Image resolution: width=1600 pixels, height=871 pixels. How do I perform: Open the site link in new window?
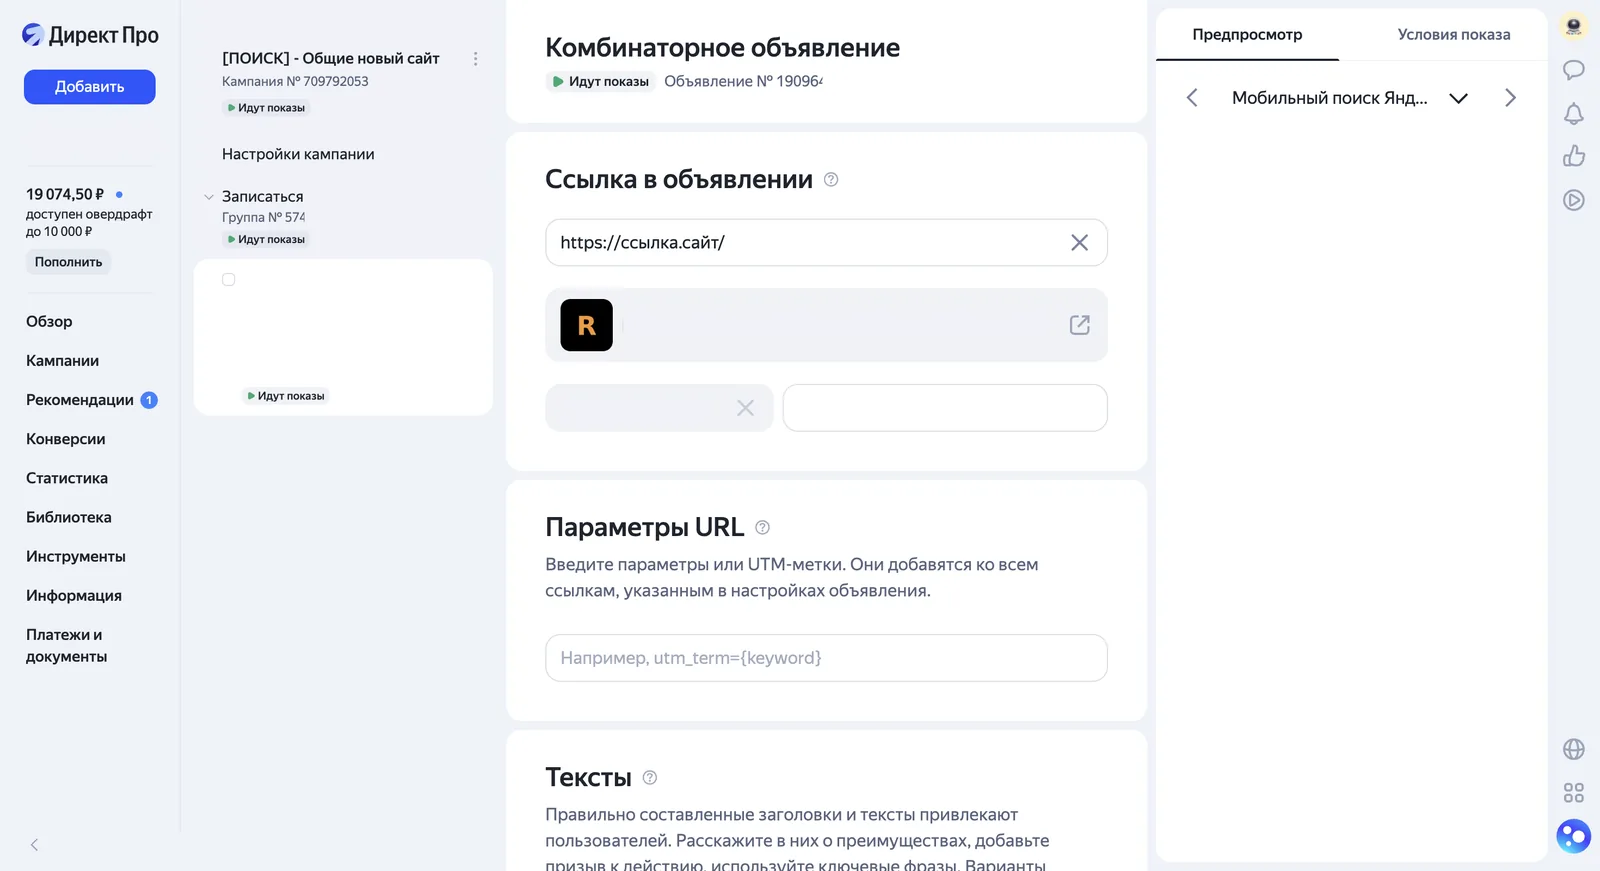[x=1079, y=325]
